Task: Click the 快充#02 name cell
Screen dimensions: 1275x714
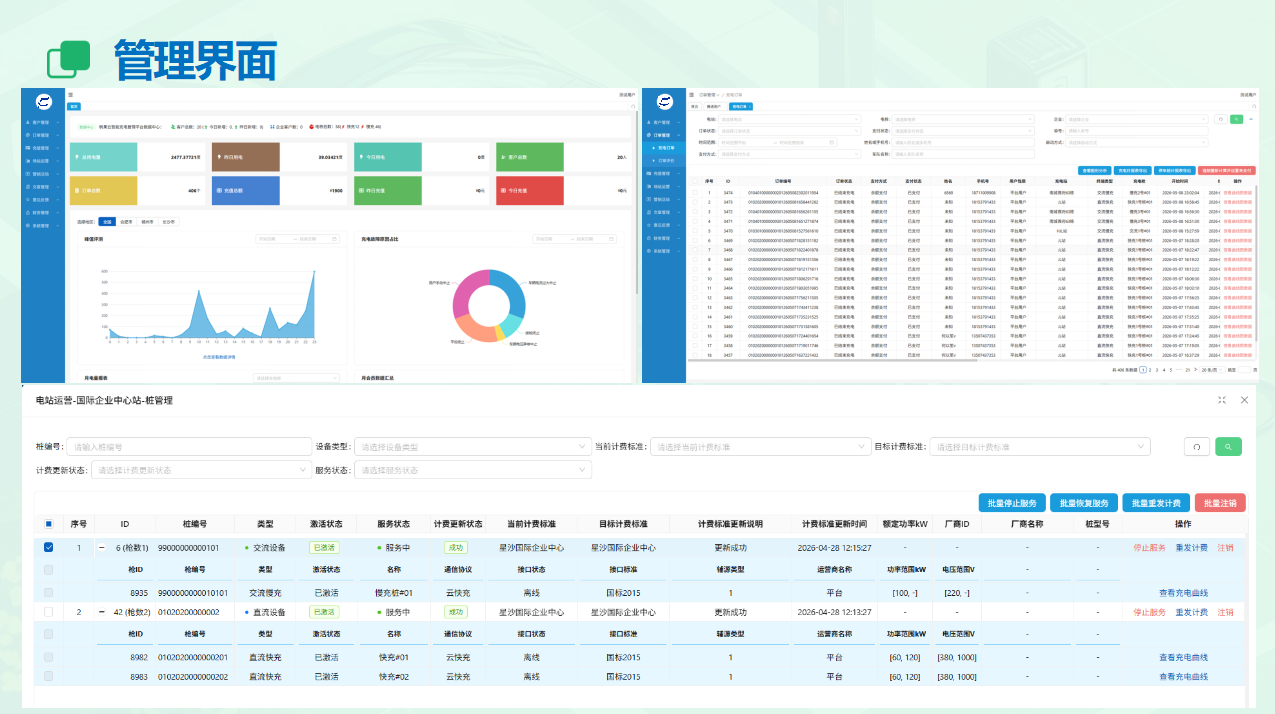Action: (395, 677)
